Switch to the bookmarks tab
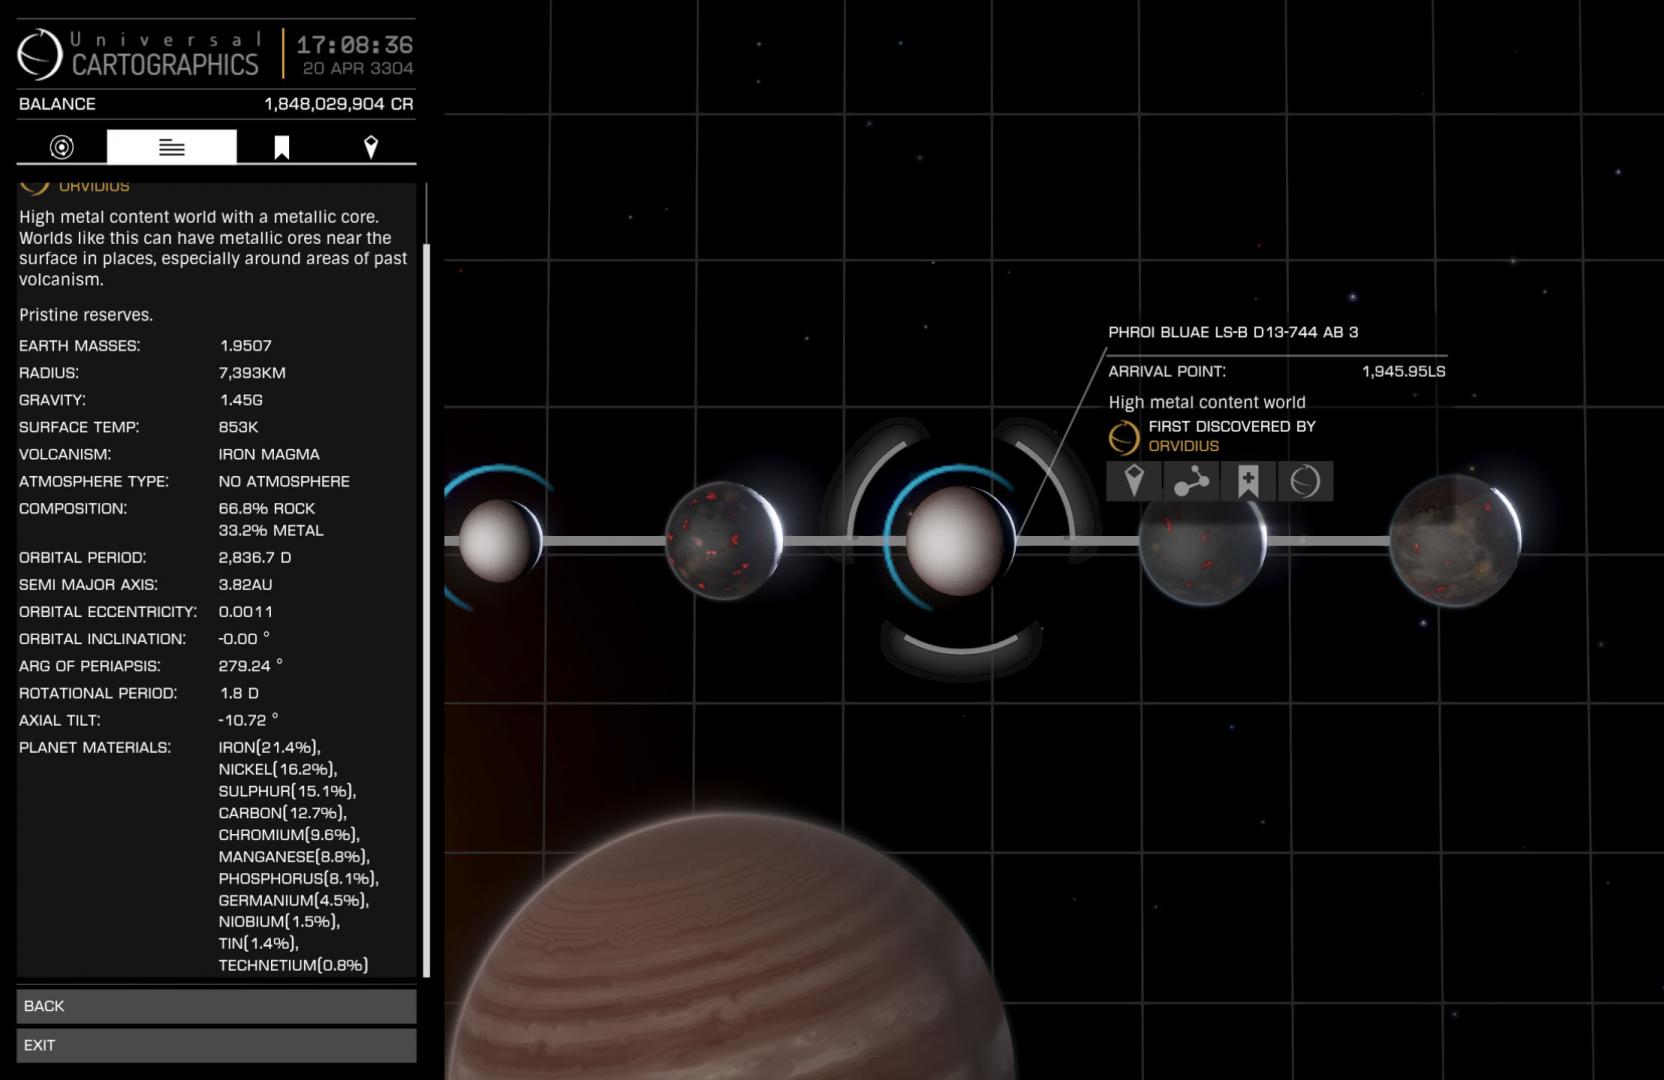This screenshot has height=1080, width=1664. 282,147
